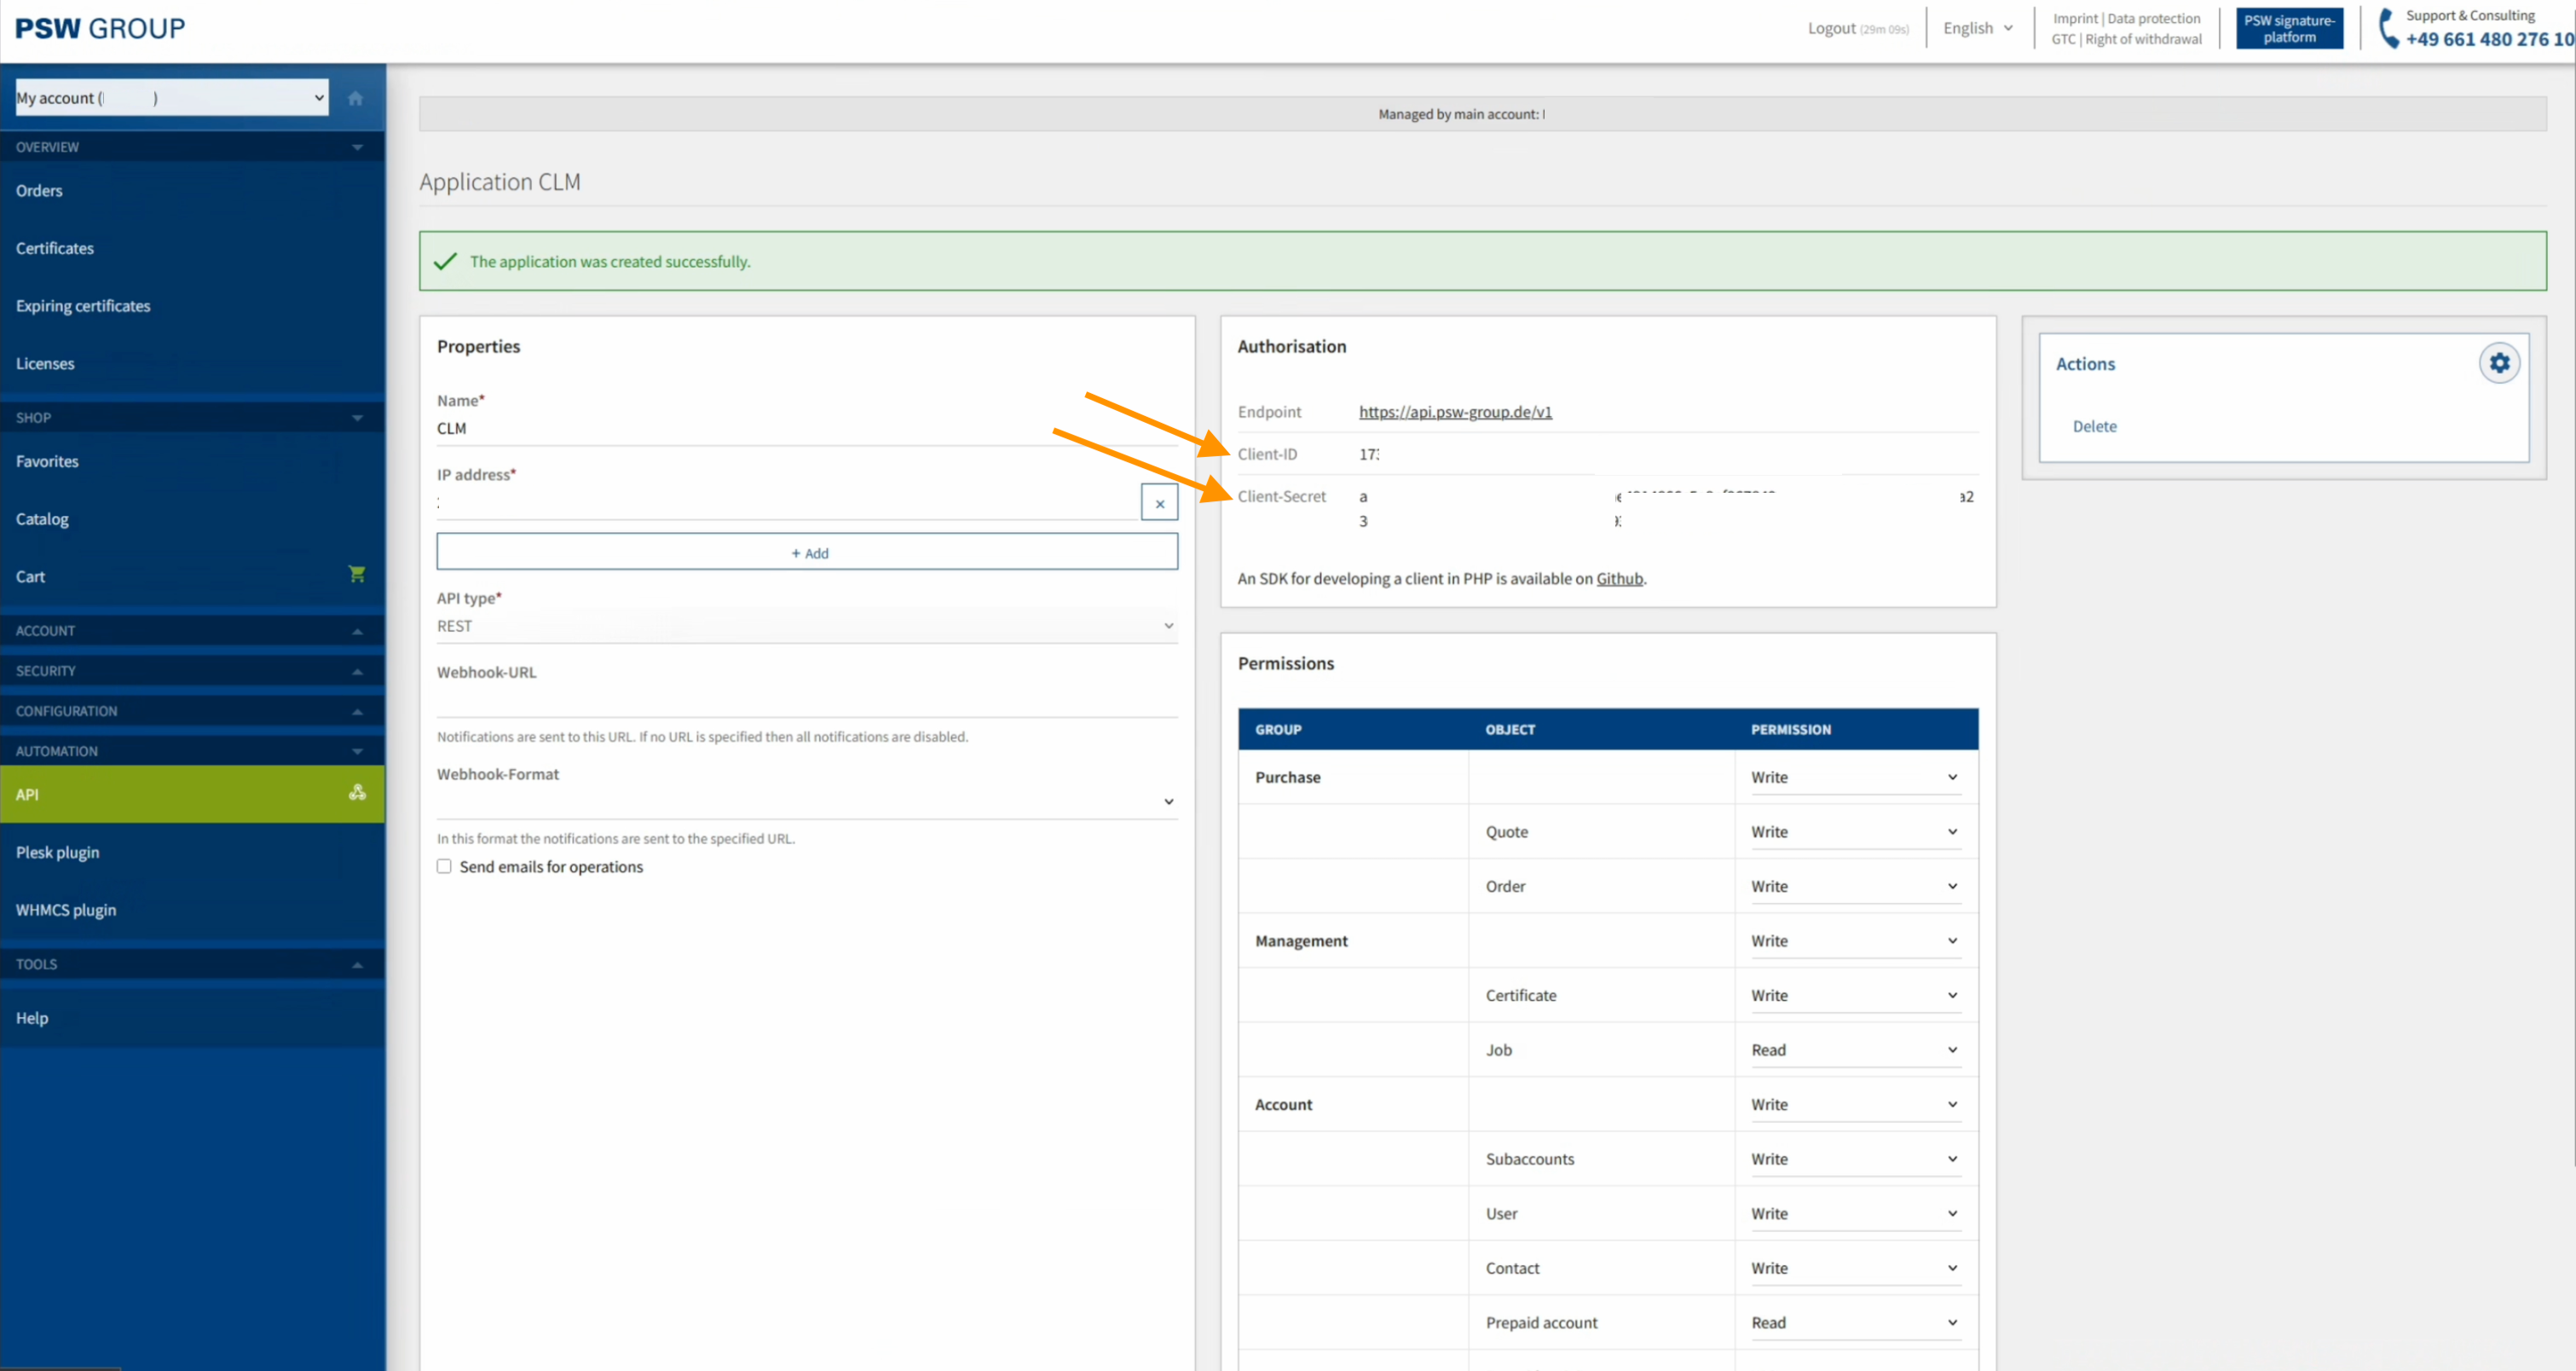The width and height of the screenshot is (2576, 1371).
Task: Open the My account dropdown
Action: pos(171,98)
